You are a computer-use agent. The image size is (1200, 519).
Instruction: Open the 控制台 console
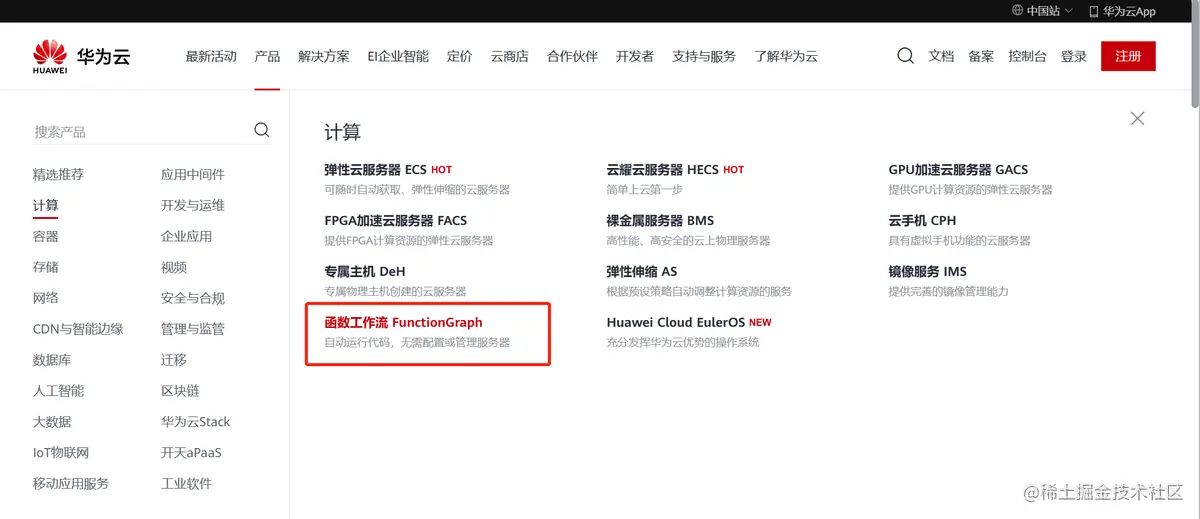[x=1028, y=56]
